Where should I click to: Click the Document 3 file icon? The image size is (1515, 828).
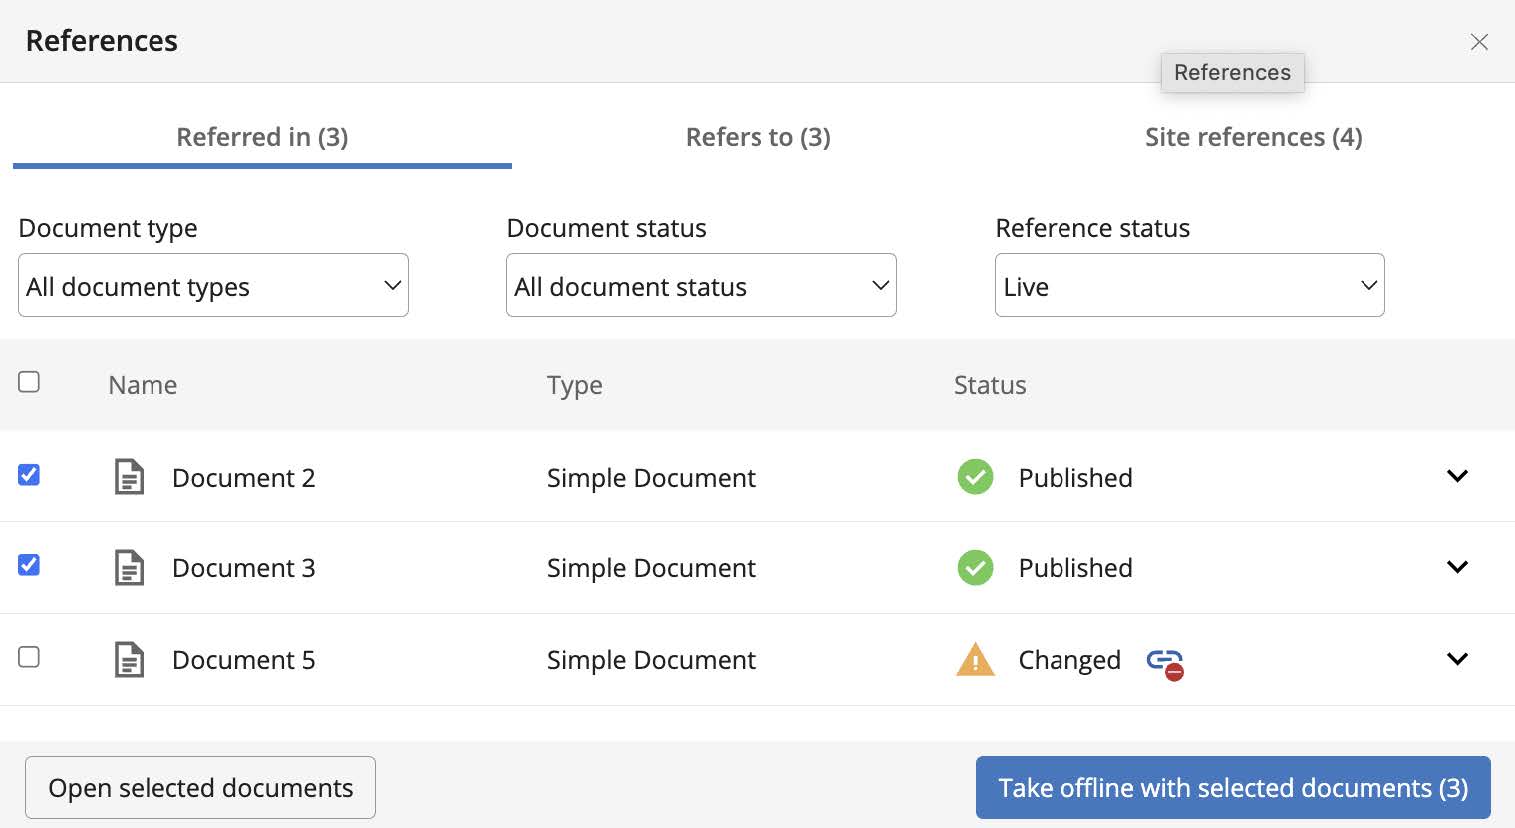click(x=129, y=568)
